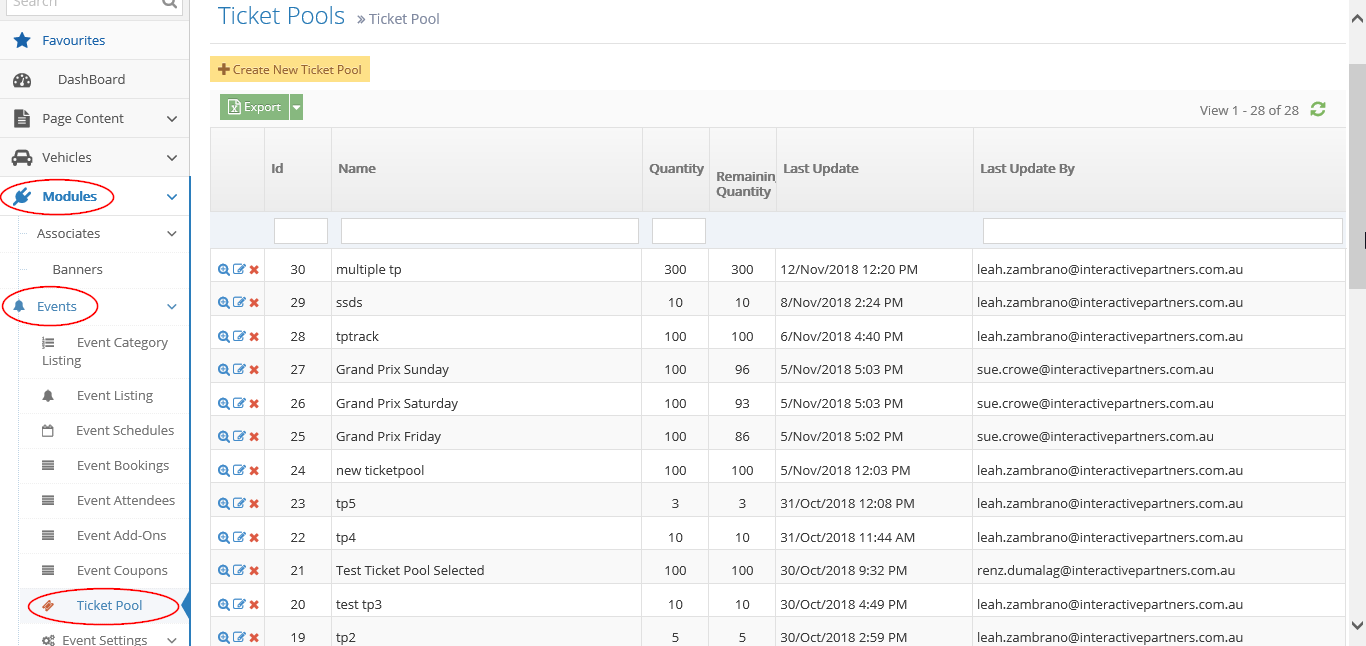Open the Export dropdown arrow
Screen dimensions: 1366x646
coord(296,107)
